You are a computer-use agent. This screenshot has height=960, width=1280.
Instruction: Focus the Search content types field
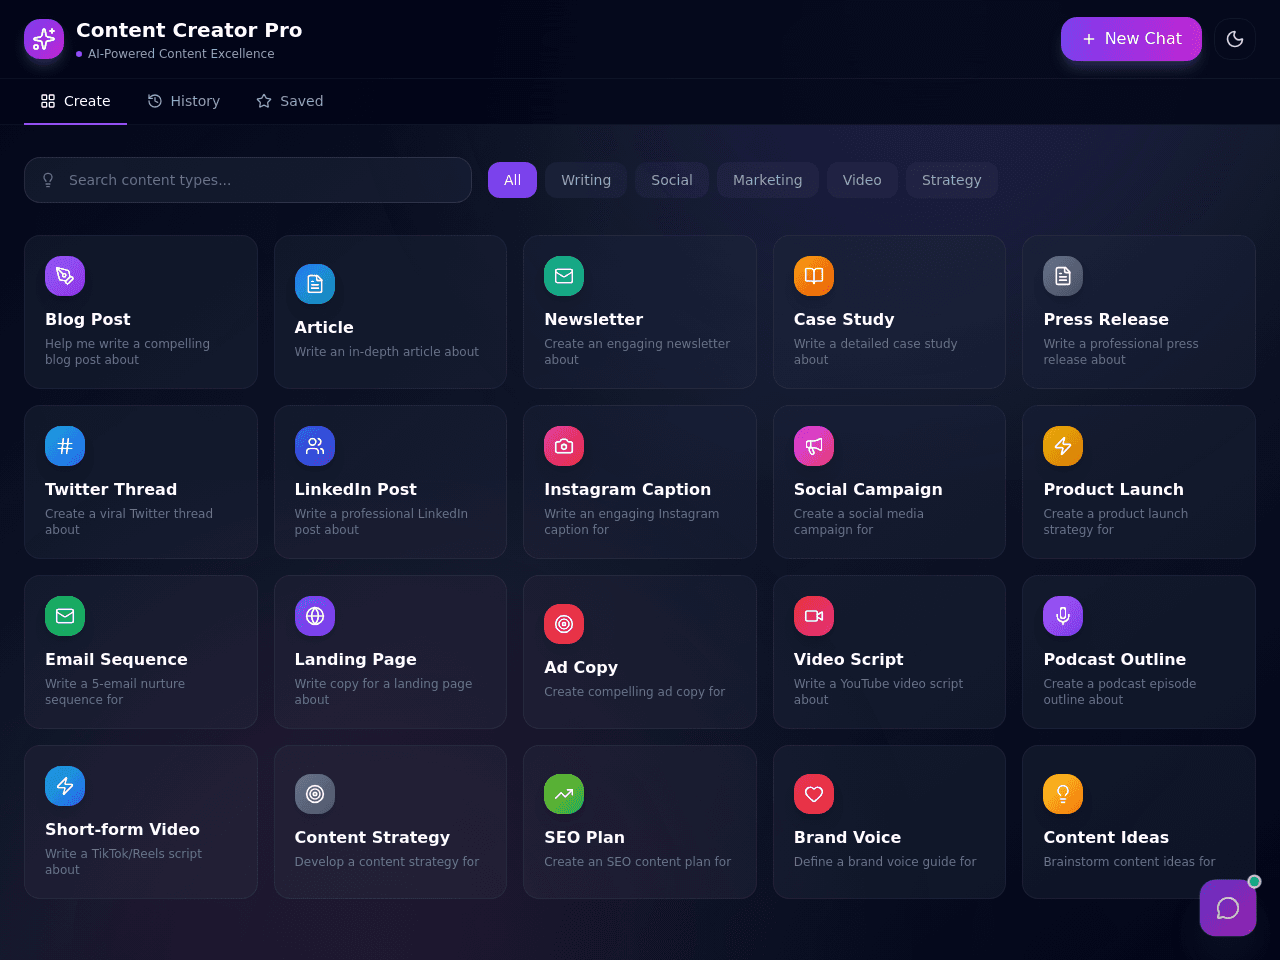click(x=248, y=180)
